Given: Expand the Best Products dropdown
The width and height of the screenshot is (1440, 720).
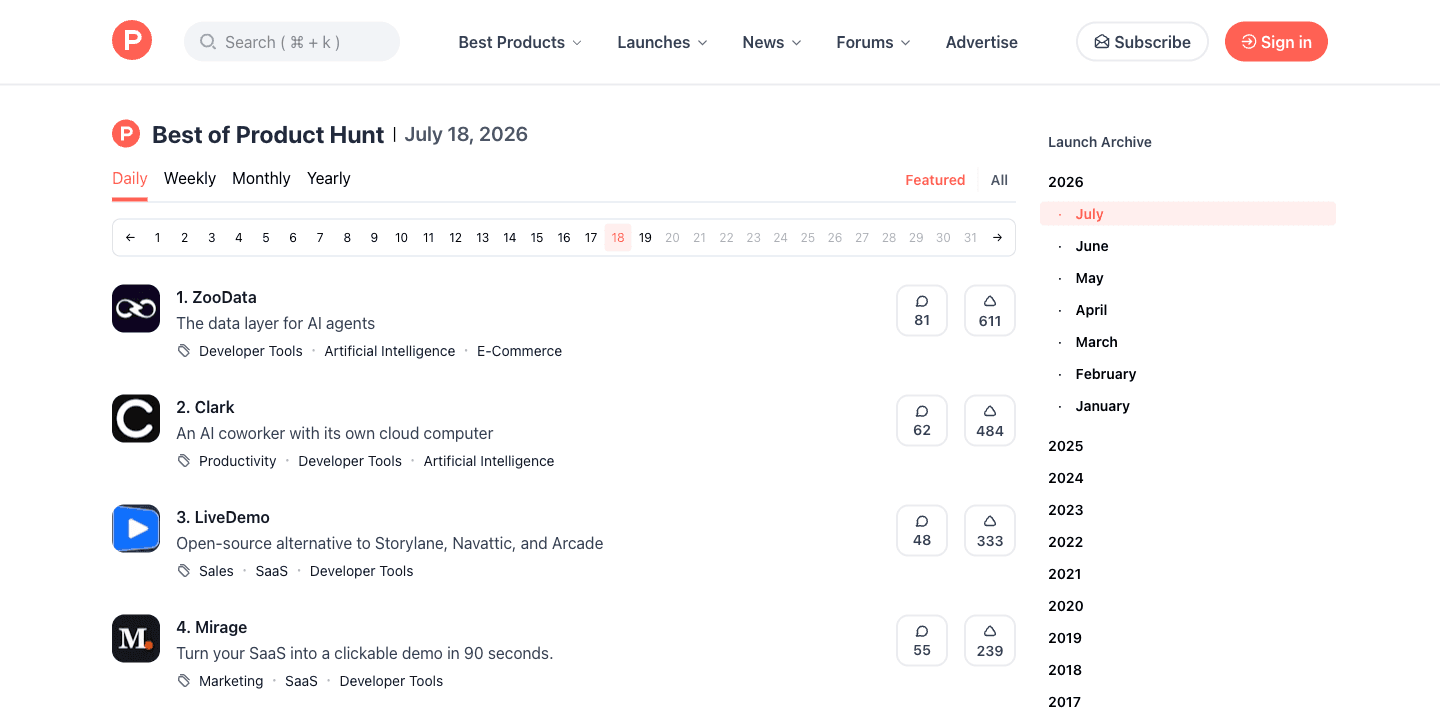Looking at the screenshot, I should pyautogui.click(x=520, y=42).
